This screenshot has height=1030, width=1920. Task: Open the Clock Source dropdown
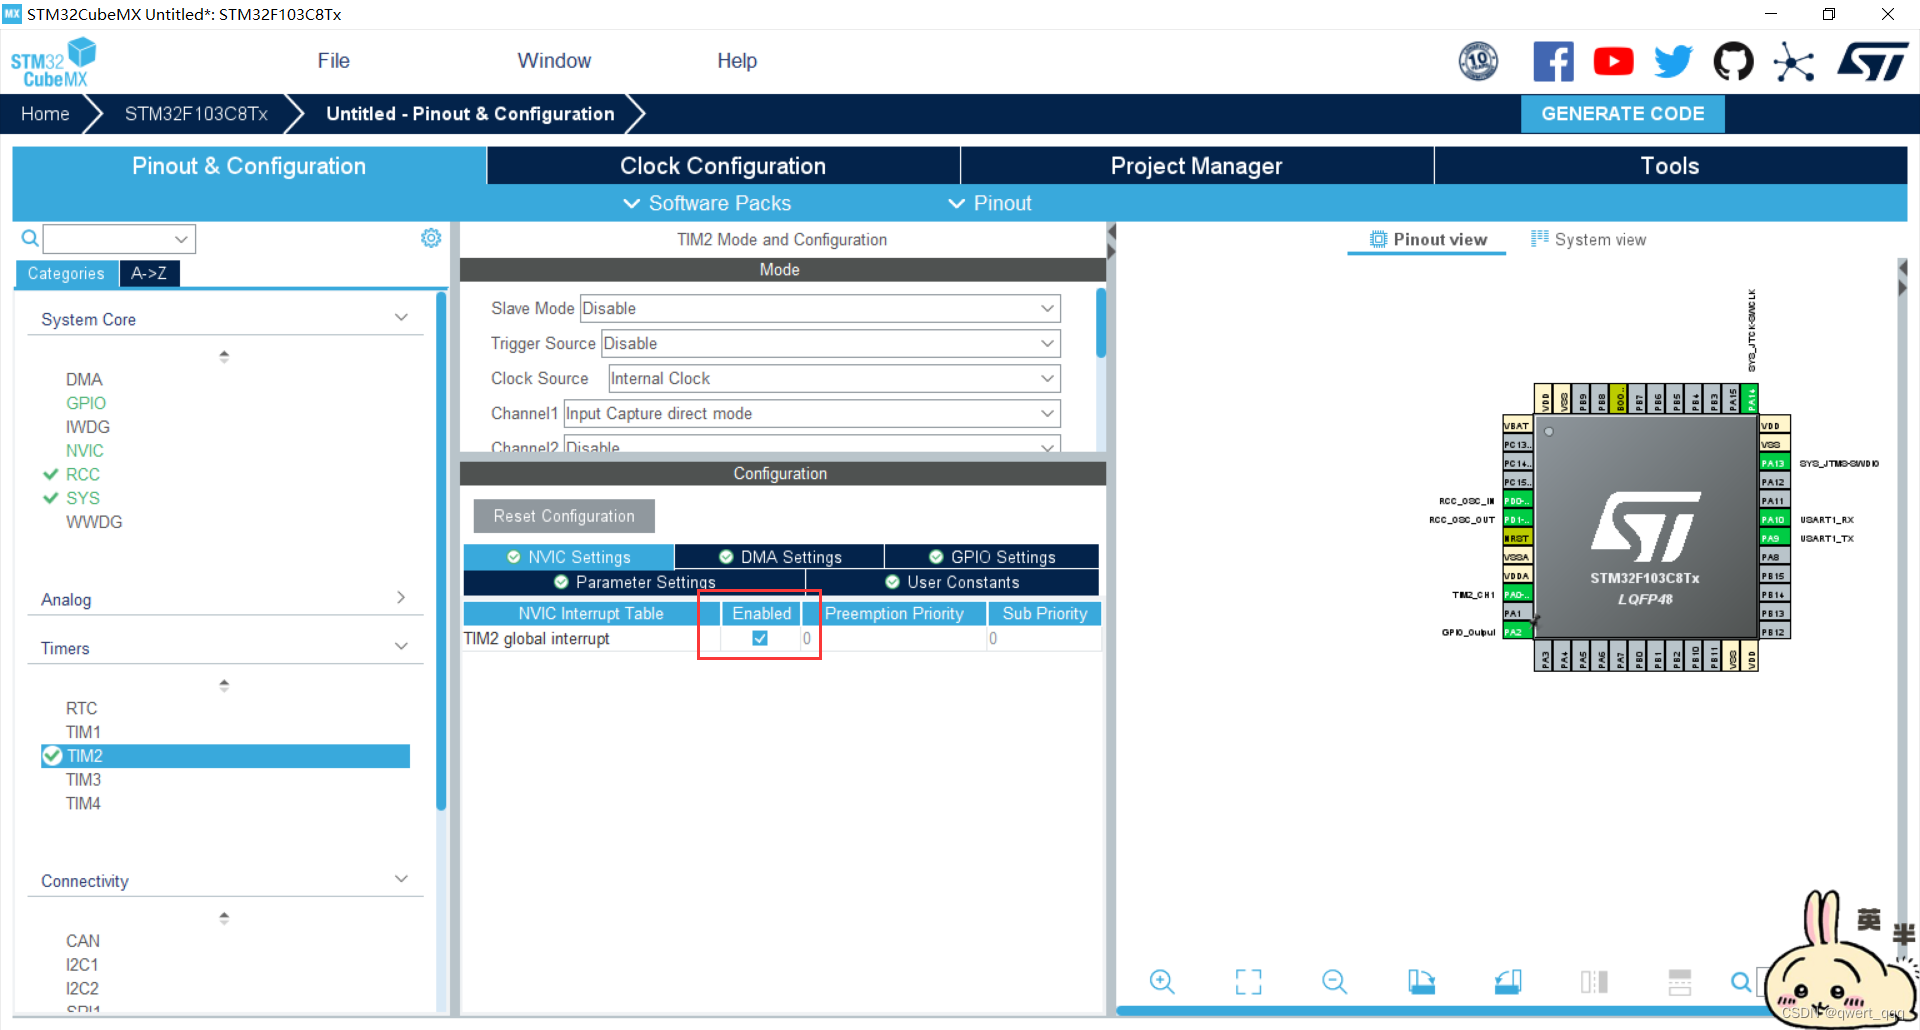coord(834,379)
